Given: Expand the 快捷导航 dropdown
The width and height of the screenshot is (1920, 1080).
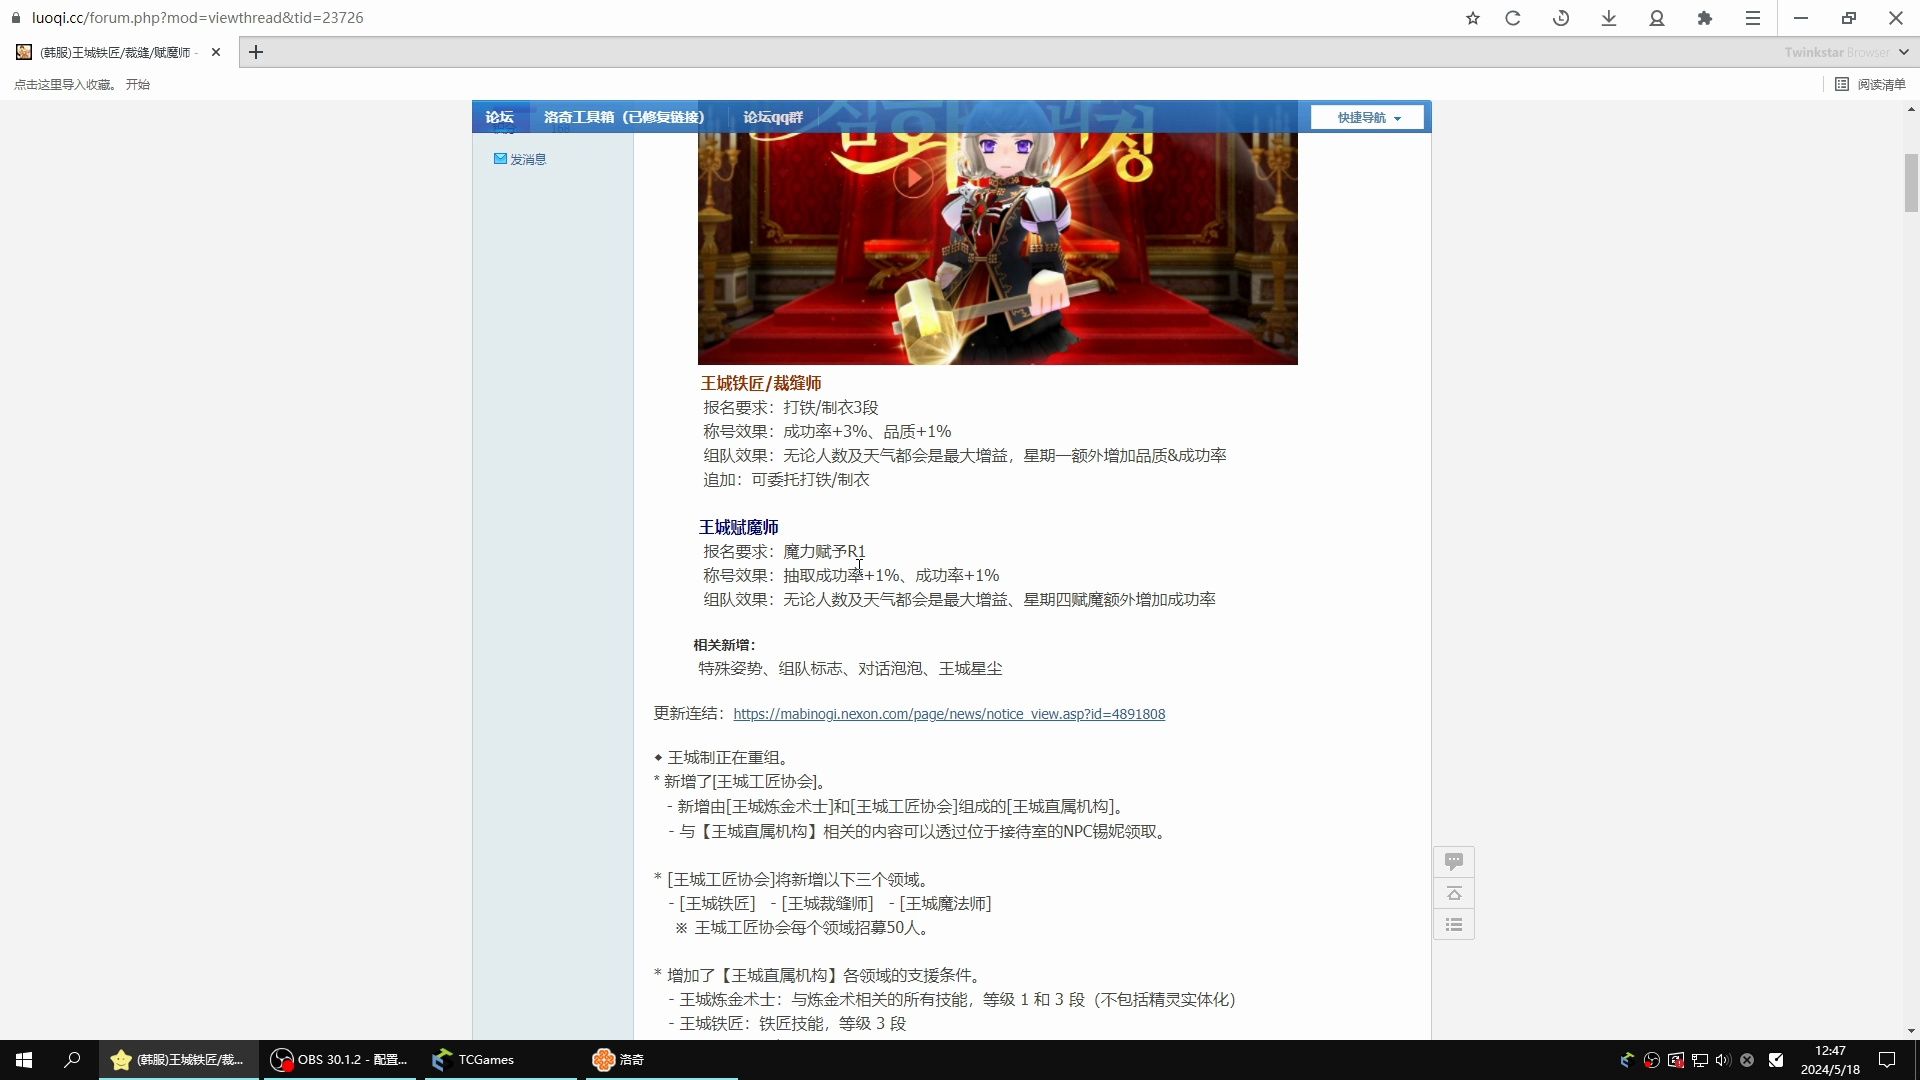Looking at the screenshot, I should tap(1368, 117).
